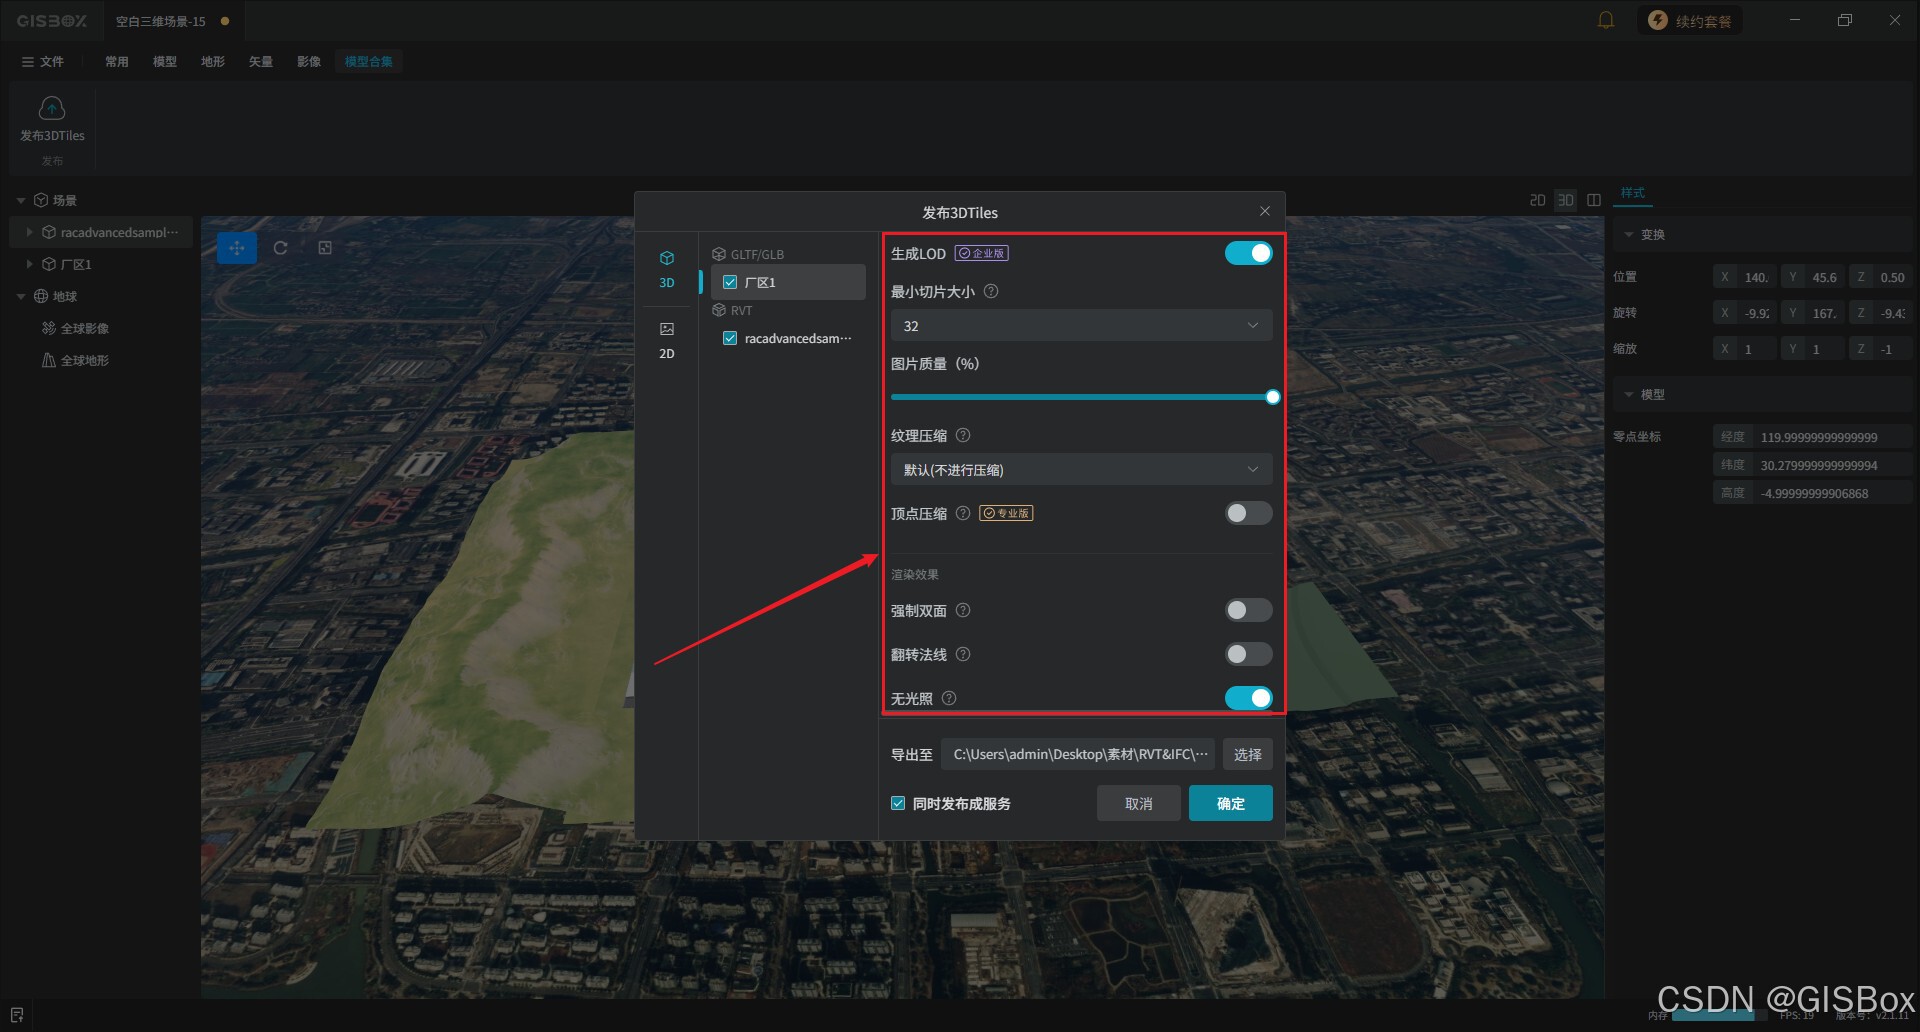Click the GLTF/GLB group cube icon
This screenshot has height=1032, width=1920.
(718, 254)
